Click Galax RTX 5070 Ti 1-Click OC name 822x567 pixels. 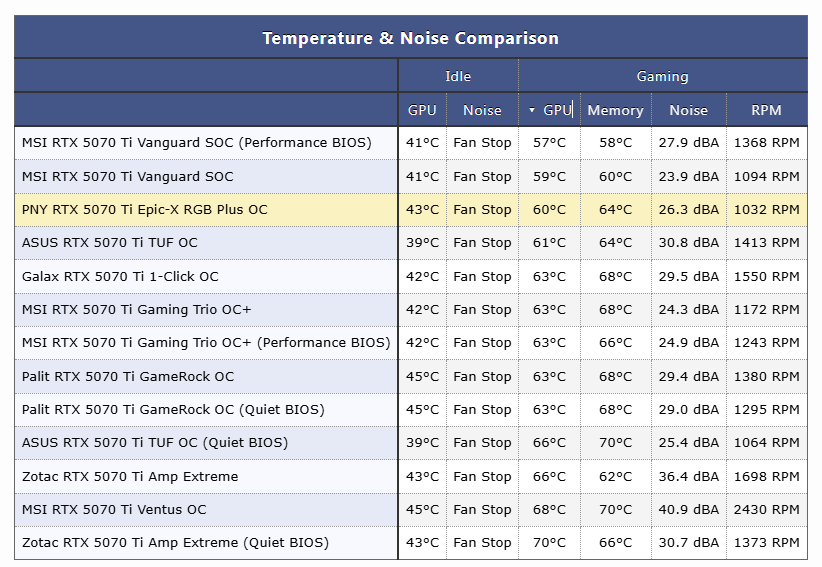coord(120,276)
